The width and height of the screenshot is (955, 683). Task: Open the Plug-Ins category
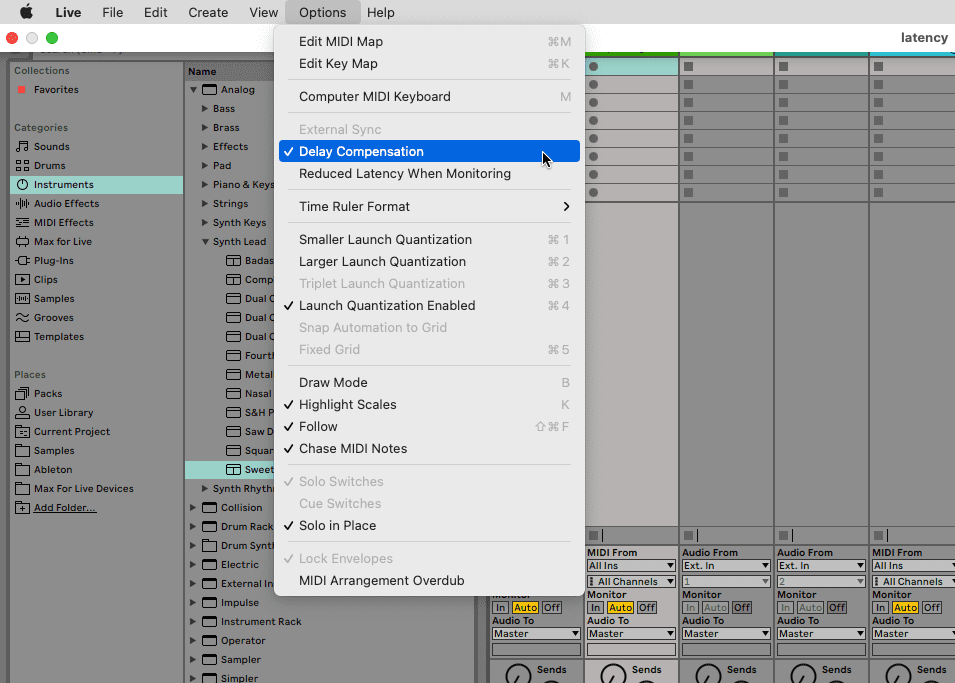tap(54, 260)
